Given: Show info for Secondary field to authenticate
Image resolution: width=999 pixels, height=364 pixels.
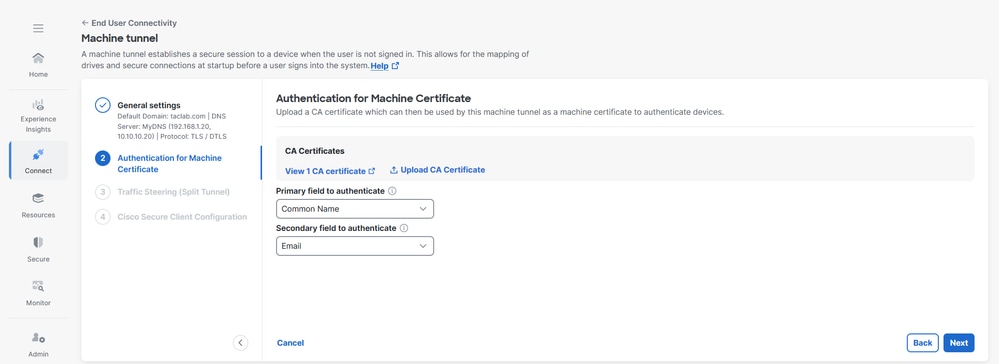Looking at the screenshot, I should [404, 228].
